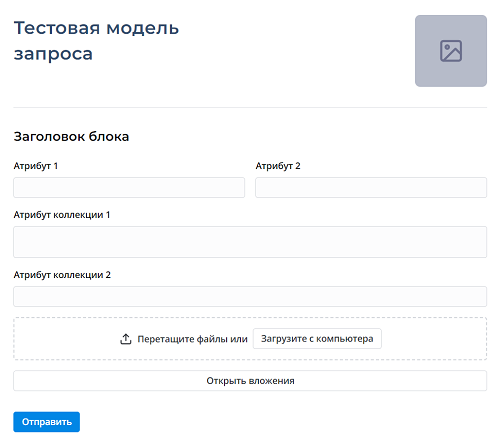Click the gray rounded image thumbnail box
This screenshot has width=500, height=442.
tap(451, 51)
